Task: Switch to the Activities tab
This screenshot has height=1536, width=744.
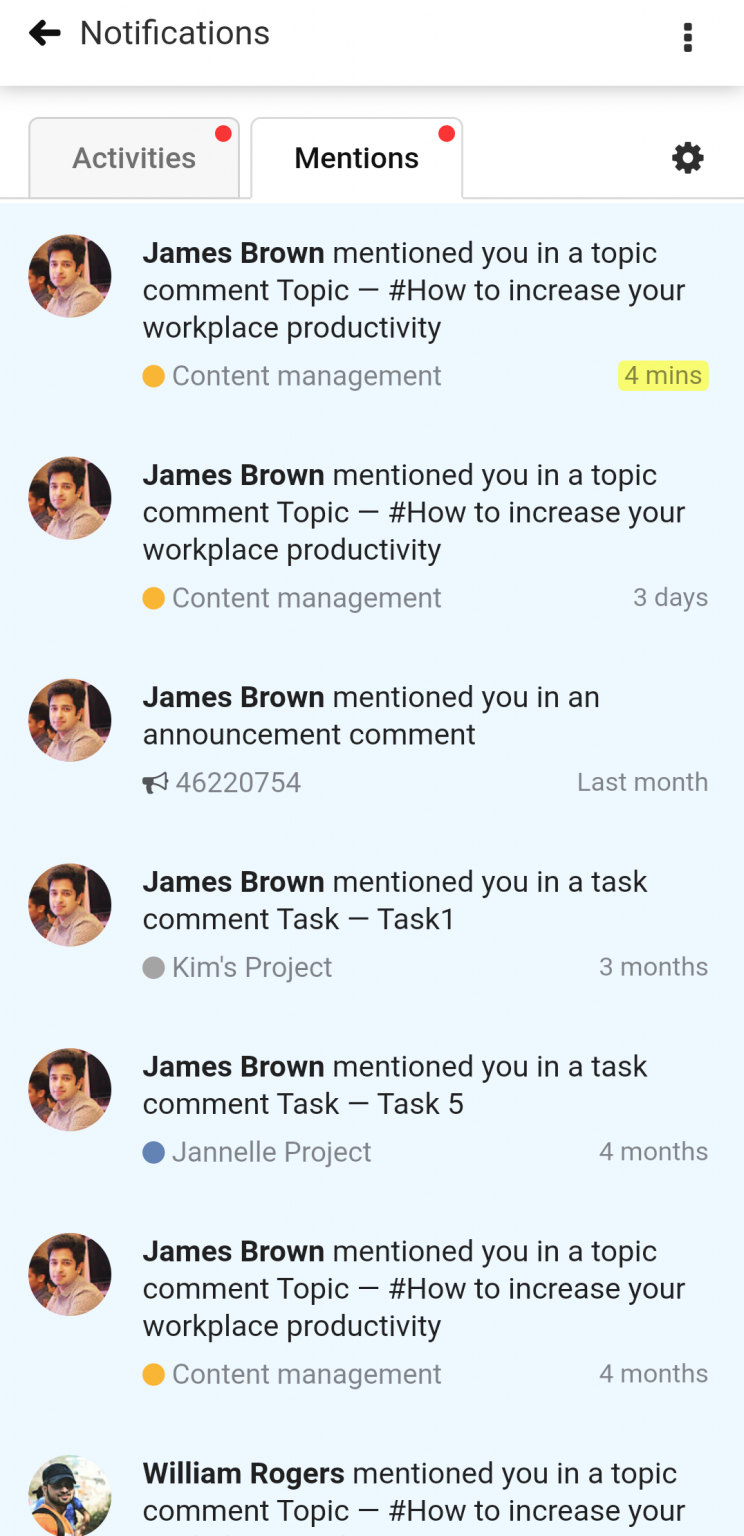Action: 133,157
